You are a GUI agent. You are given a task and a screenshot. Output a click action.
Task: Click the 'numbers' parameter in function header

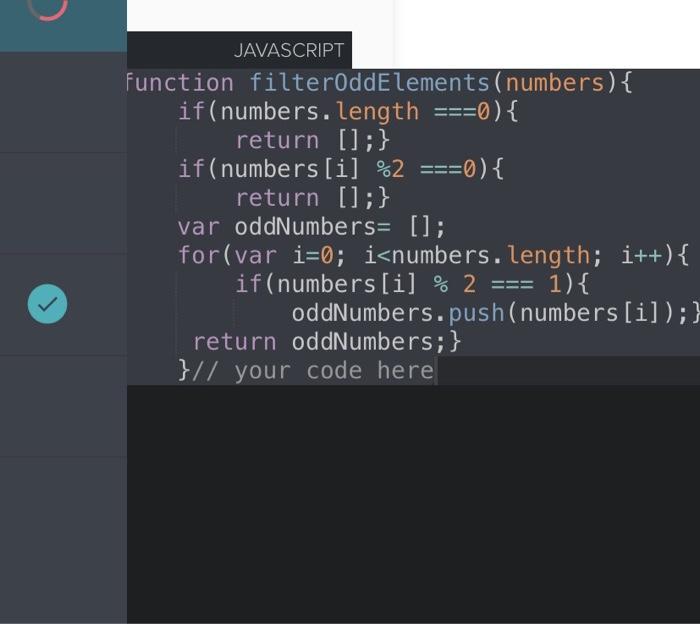554,83
